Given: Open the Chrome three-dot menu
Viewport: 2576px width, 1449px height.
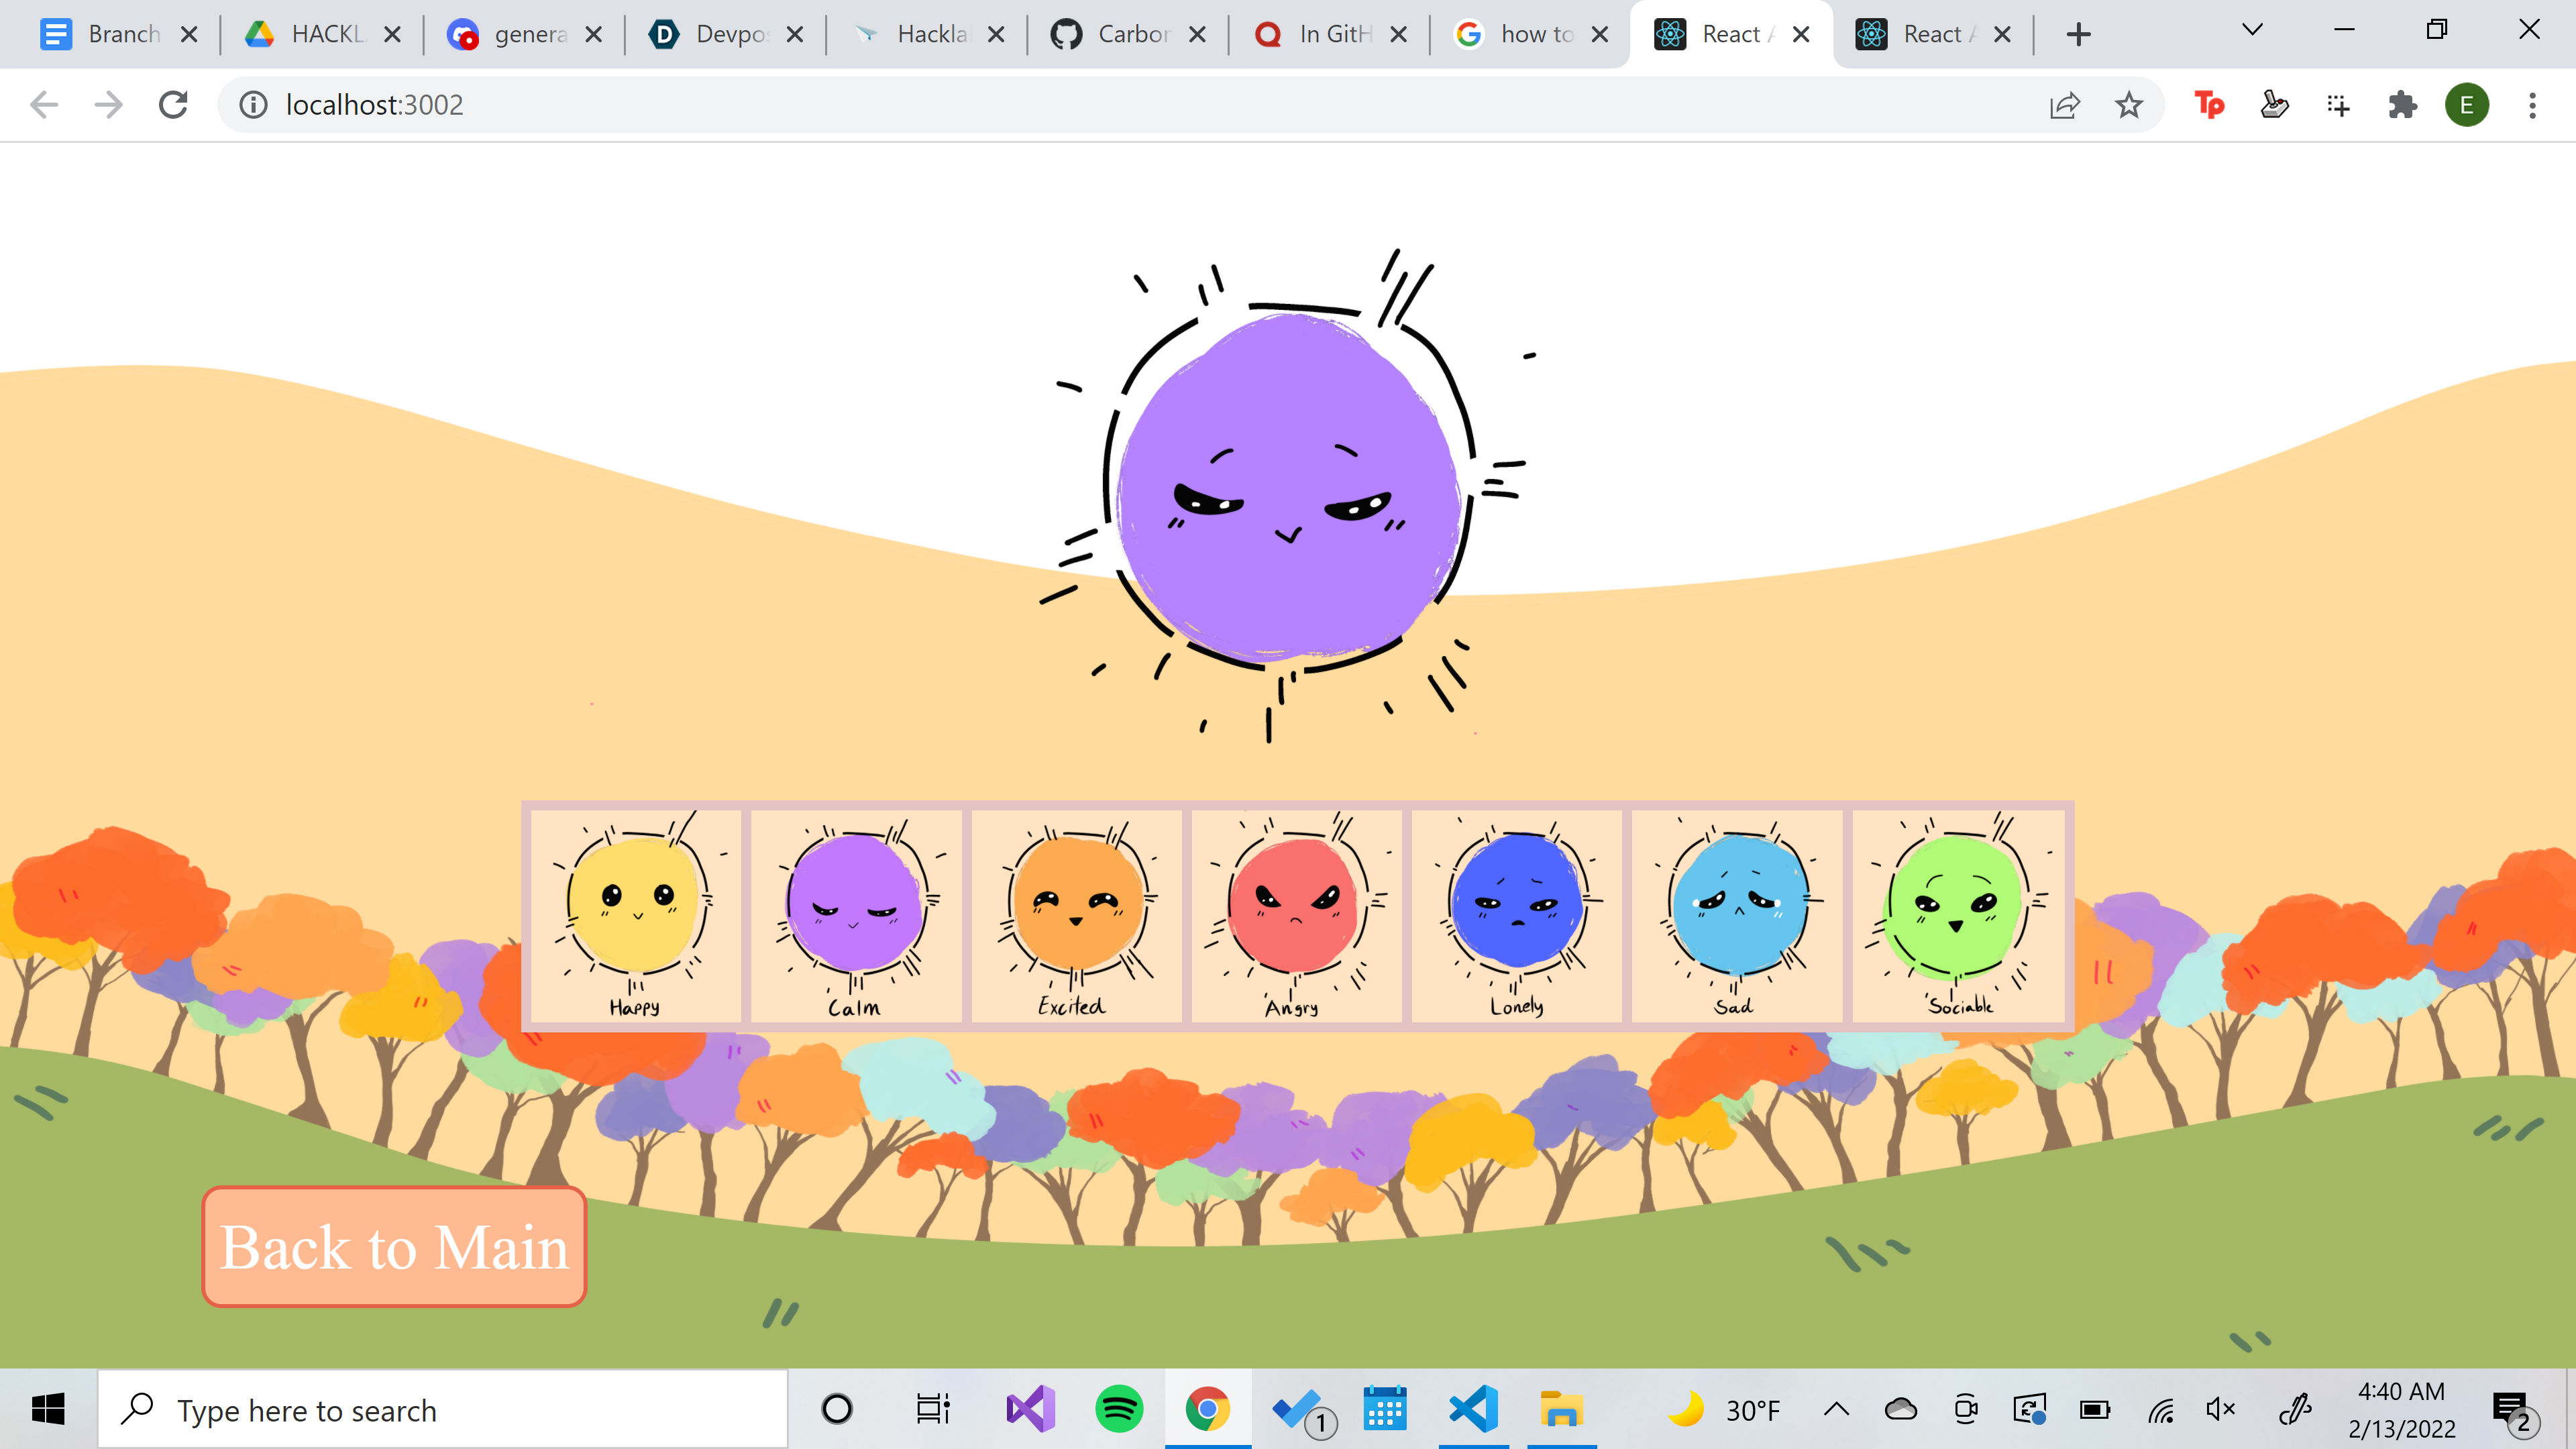Looking at the screenshot, I should tap(2532, 105).
